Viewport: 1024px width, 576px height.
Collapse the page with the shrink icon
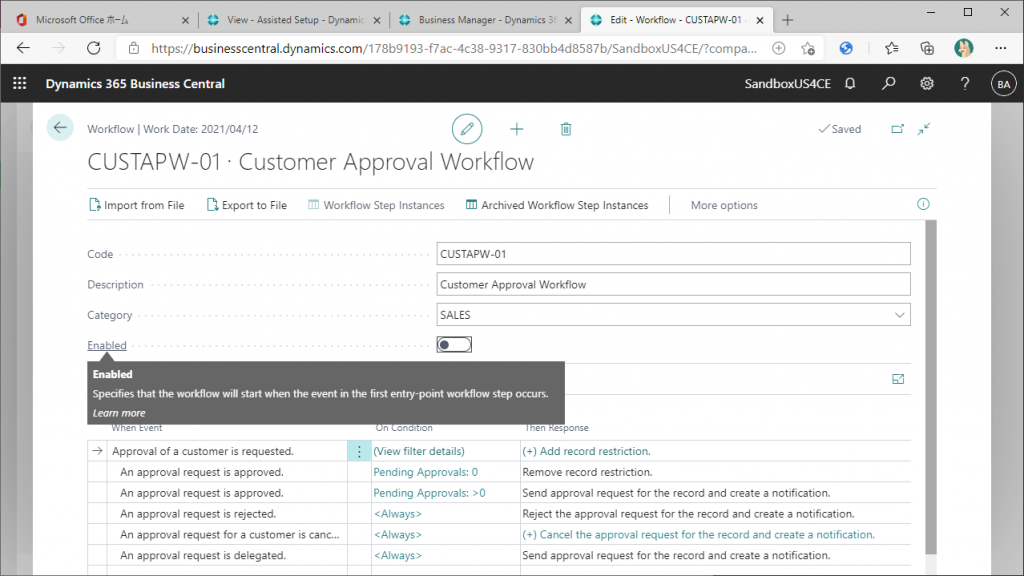923,129
